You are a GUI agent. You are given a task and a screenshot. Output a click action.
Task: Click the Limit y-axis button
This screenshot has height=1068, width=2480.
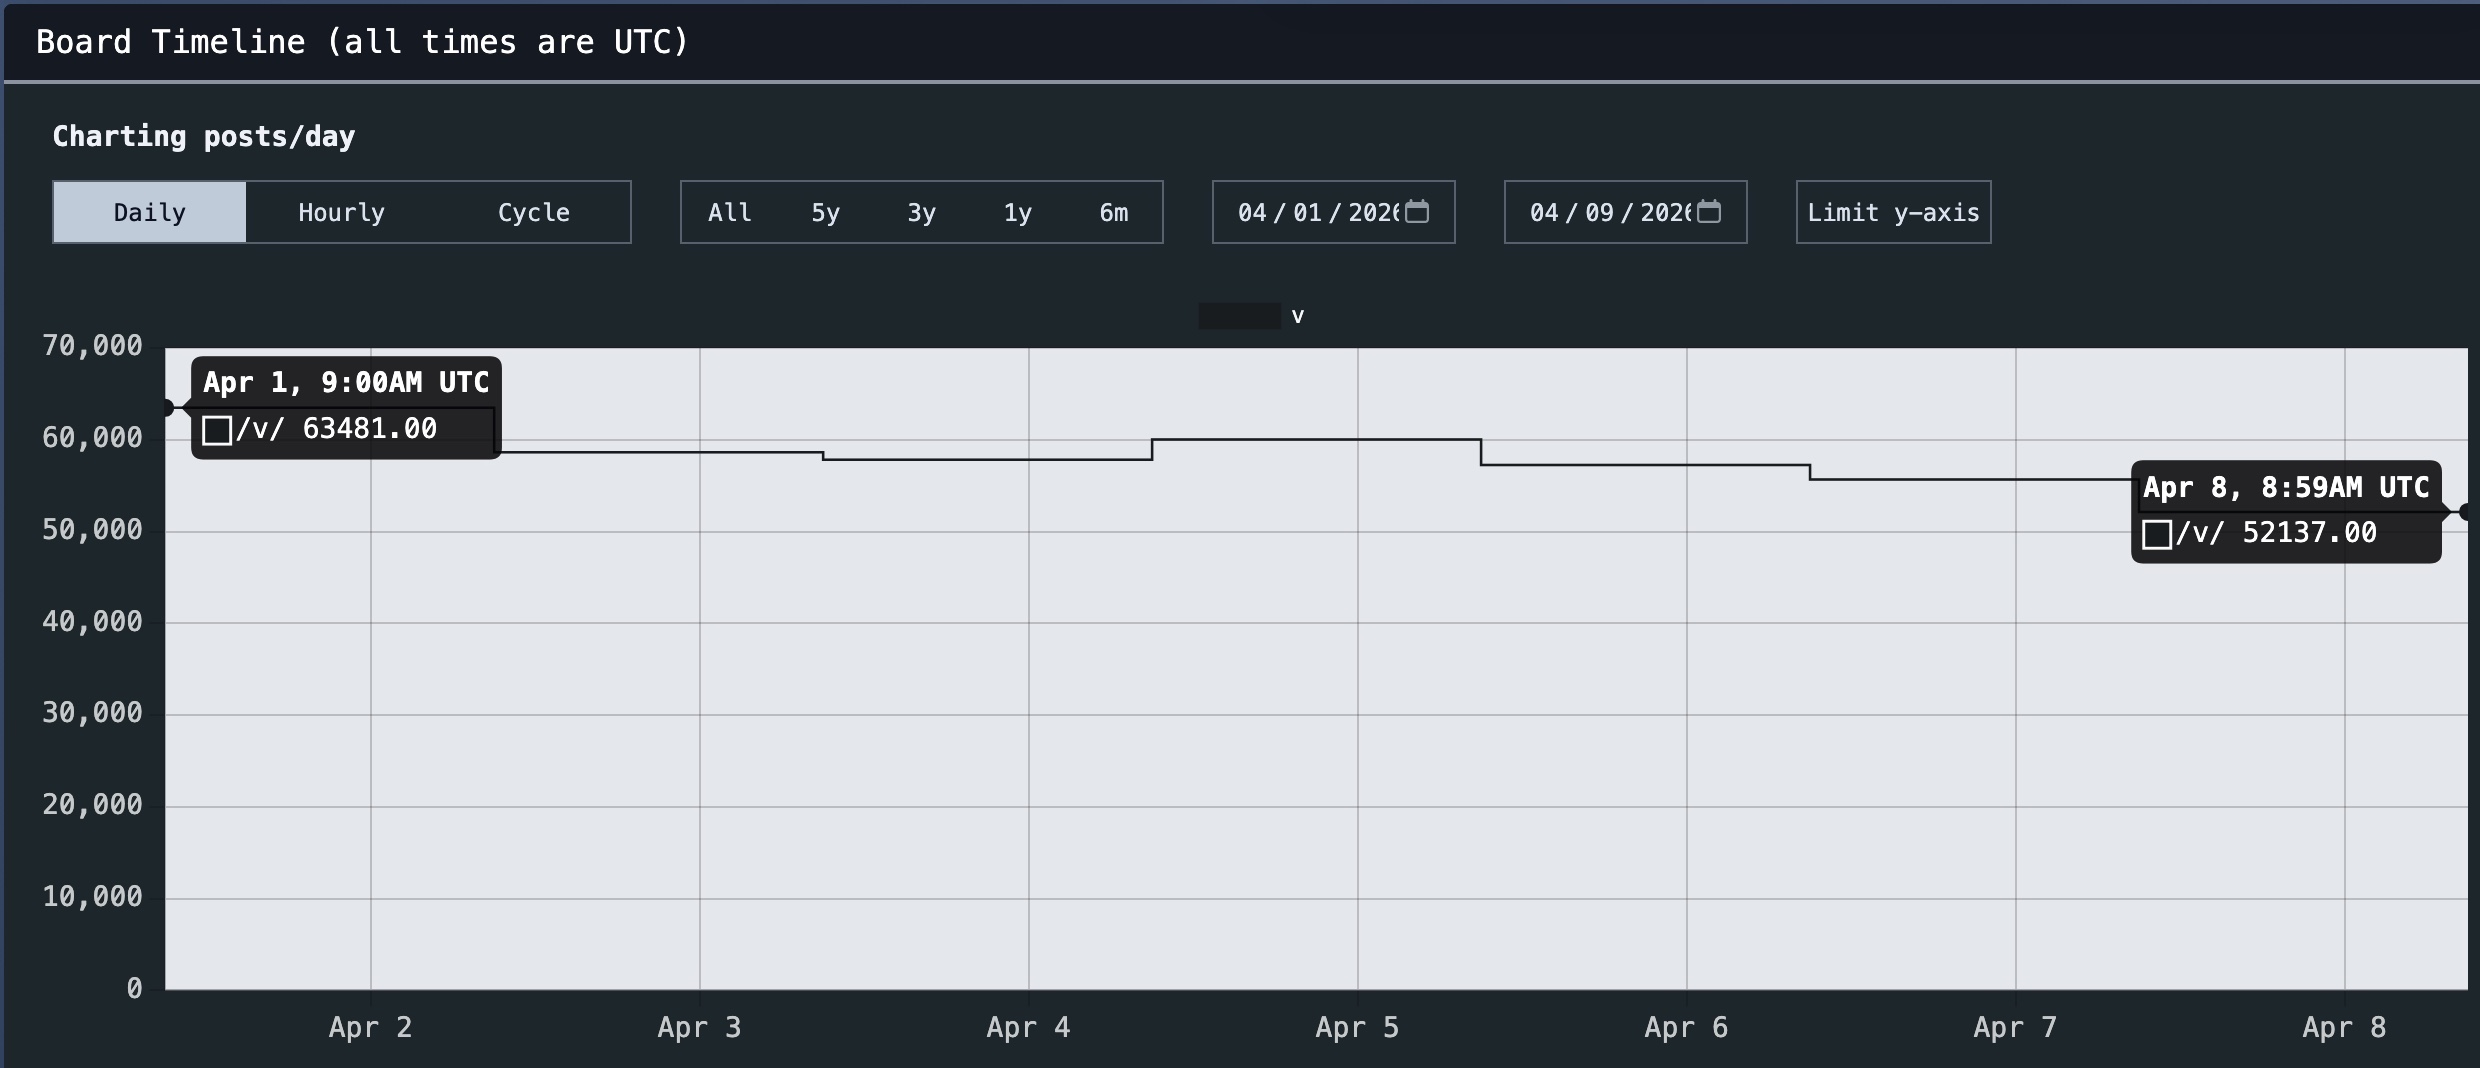coord(1893,212)
